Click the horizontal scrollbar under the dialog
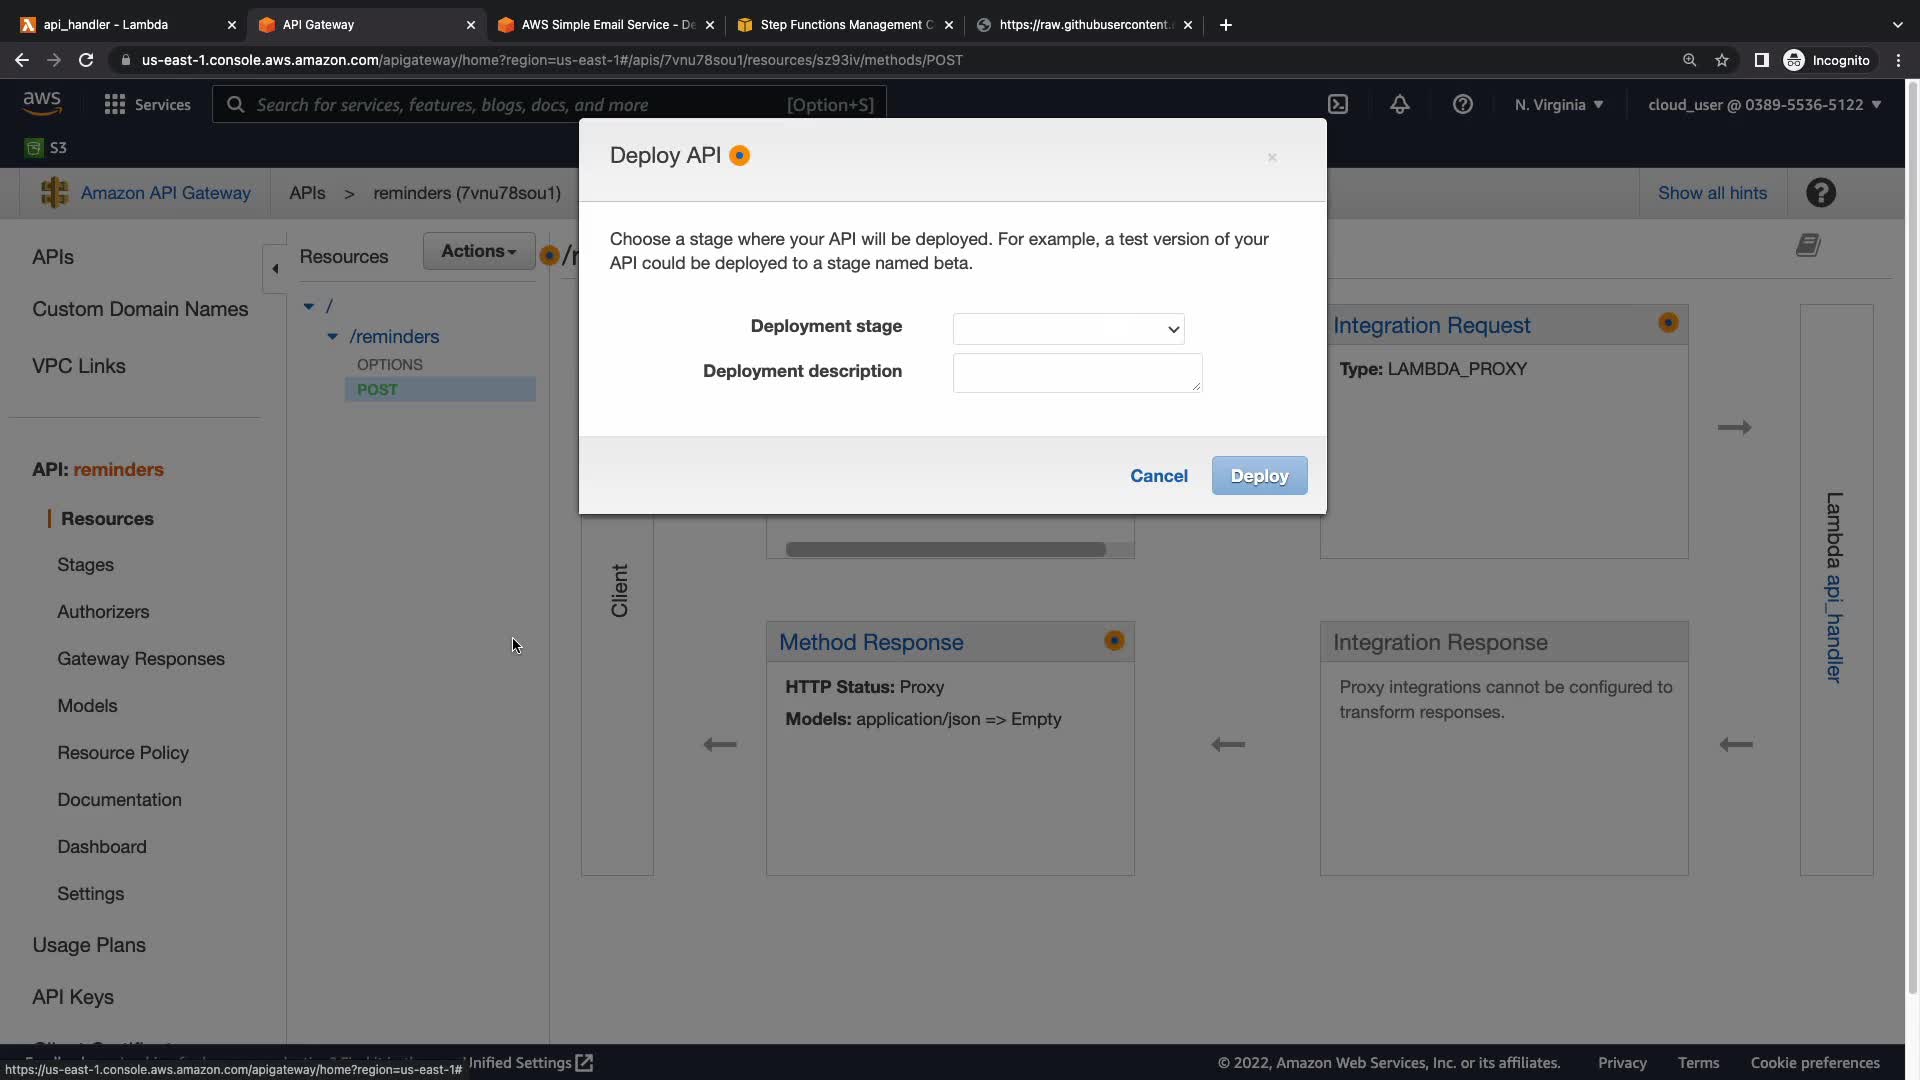Viewport: 1920px width, 1080px height. 945,549
